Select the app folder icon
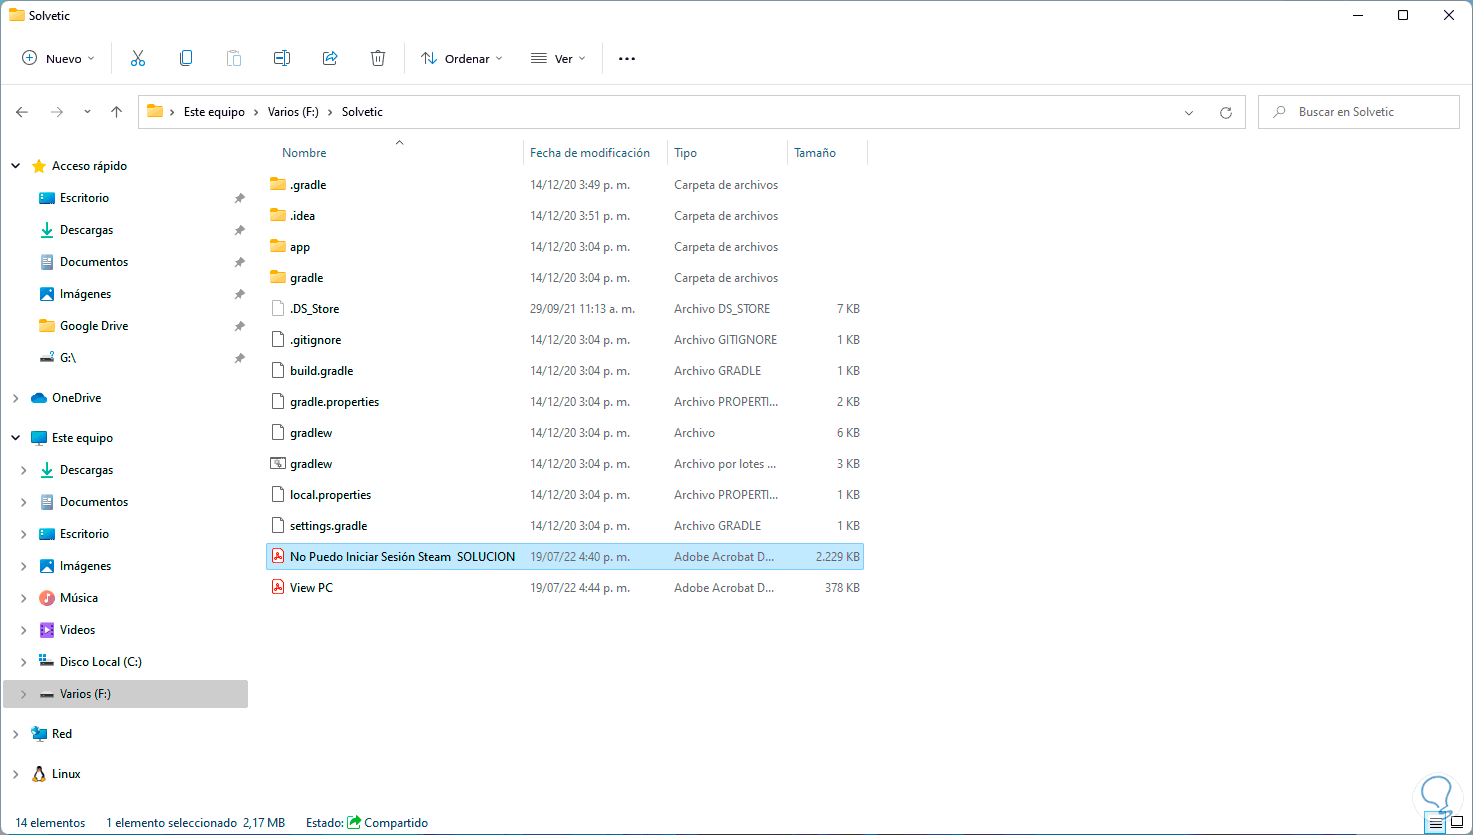Screen dimensions: 1473x835 [278, 247]
